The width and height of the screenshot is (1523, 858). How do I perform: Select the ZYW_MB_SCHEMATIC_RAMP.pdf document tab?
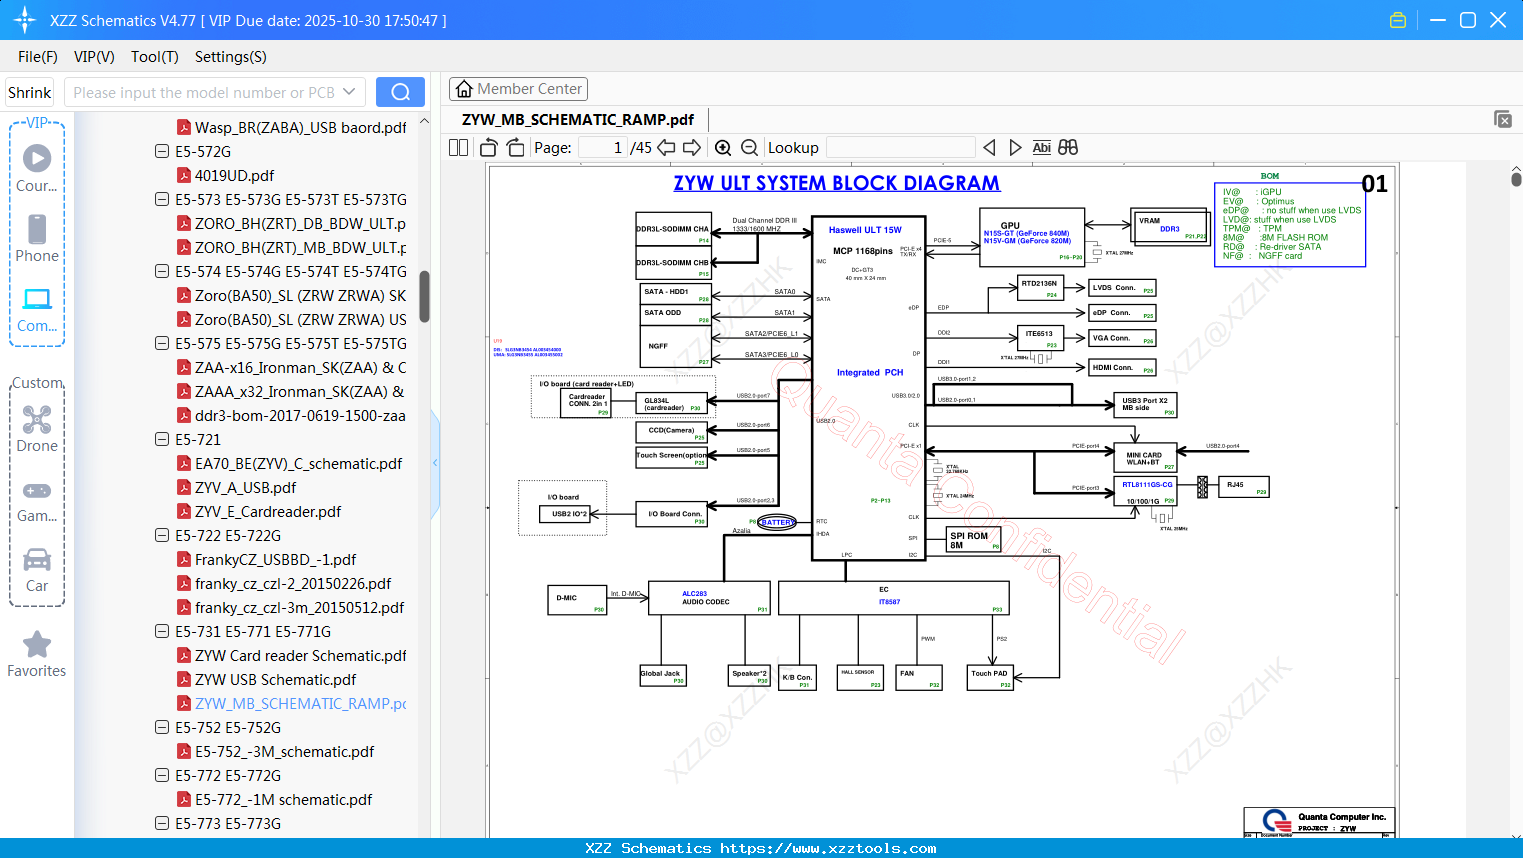pos(578,120)
